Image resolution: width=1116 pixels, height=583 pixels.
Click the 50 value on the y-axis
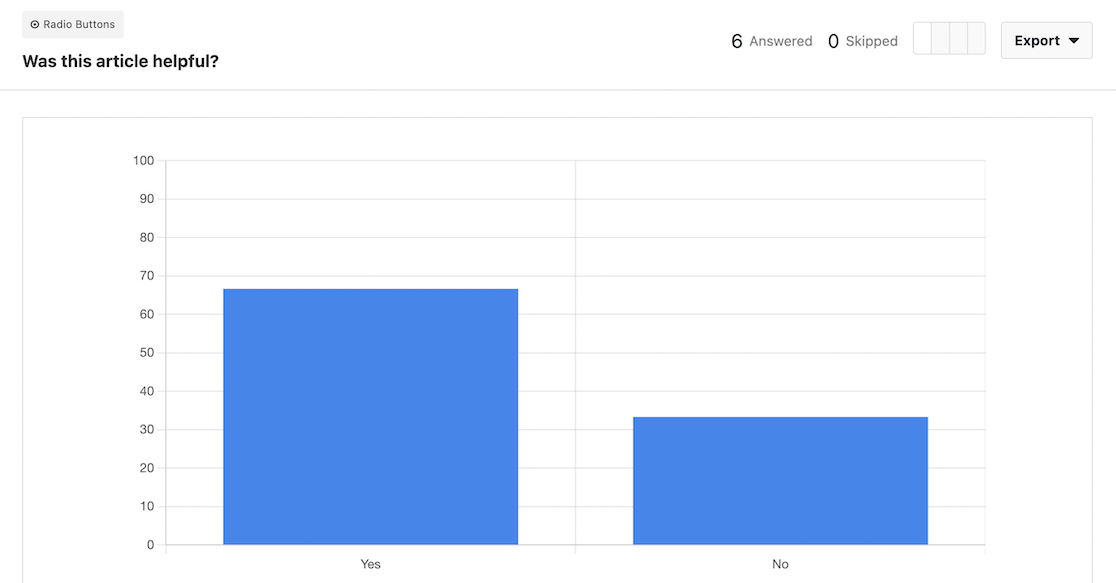[x=147, y=352]
